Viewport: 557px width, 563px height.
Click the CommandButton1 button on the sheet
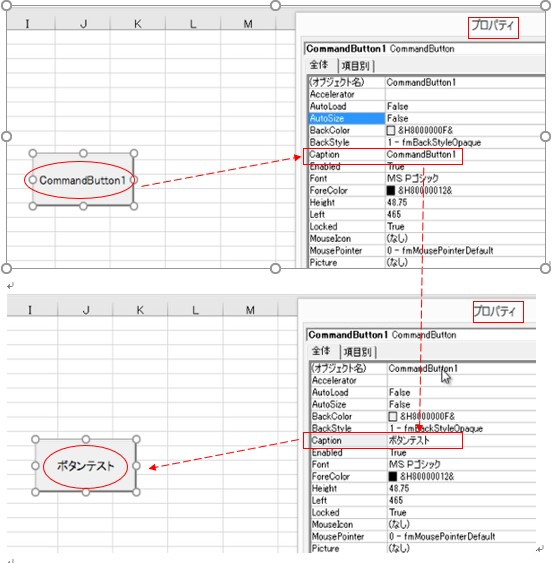pos(83,180)
